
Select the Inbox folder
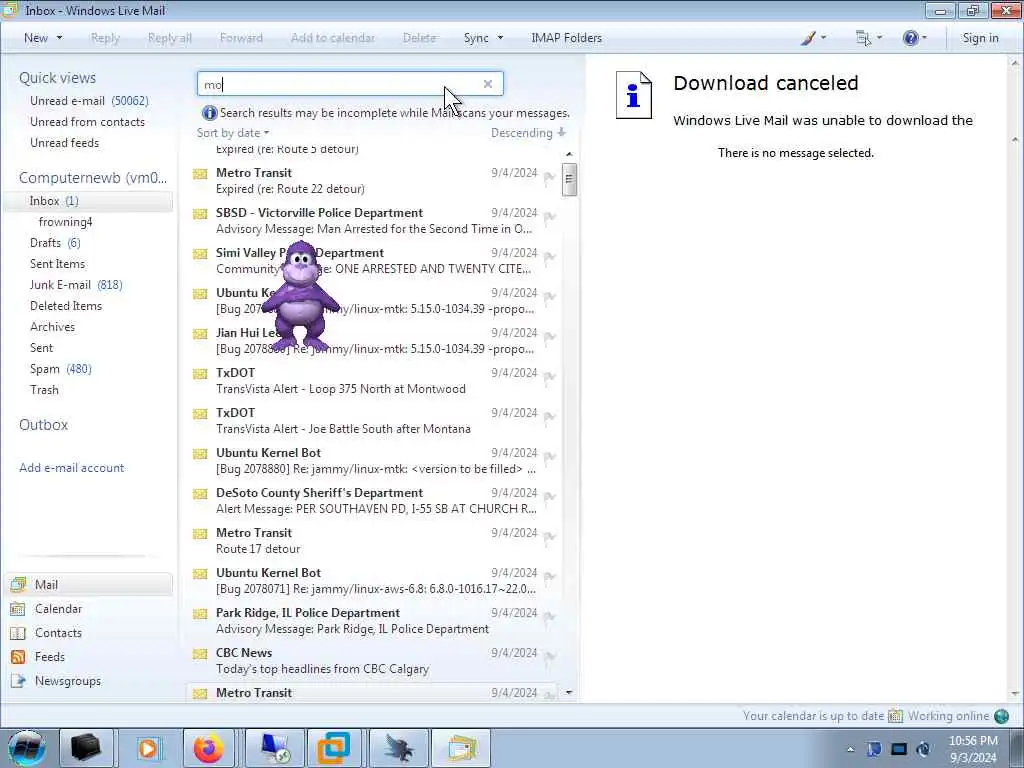(88, 201)
